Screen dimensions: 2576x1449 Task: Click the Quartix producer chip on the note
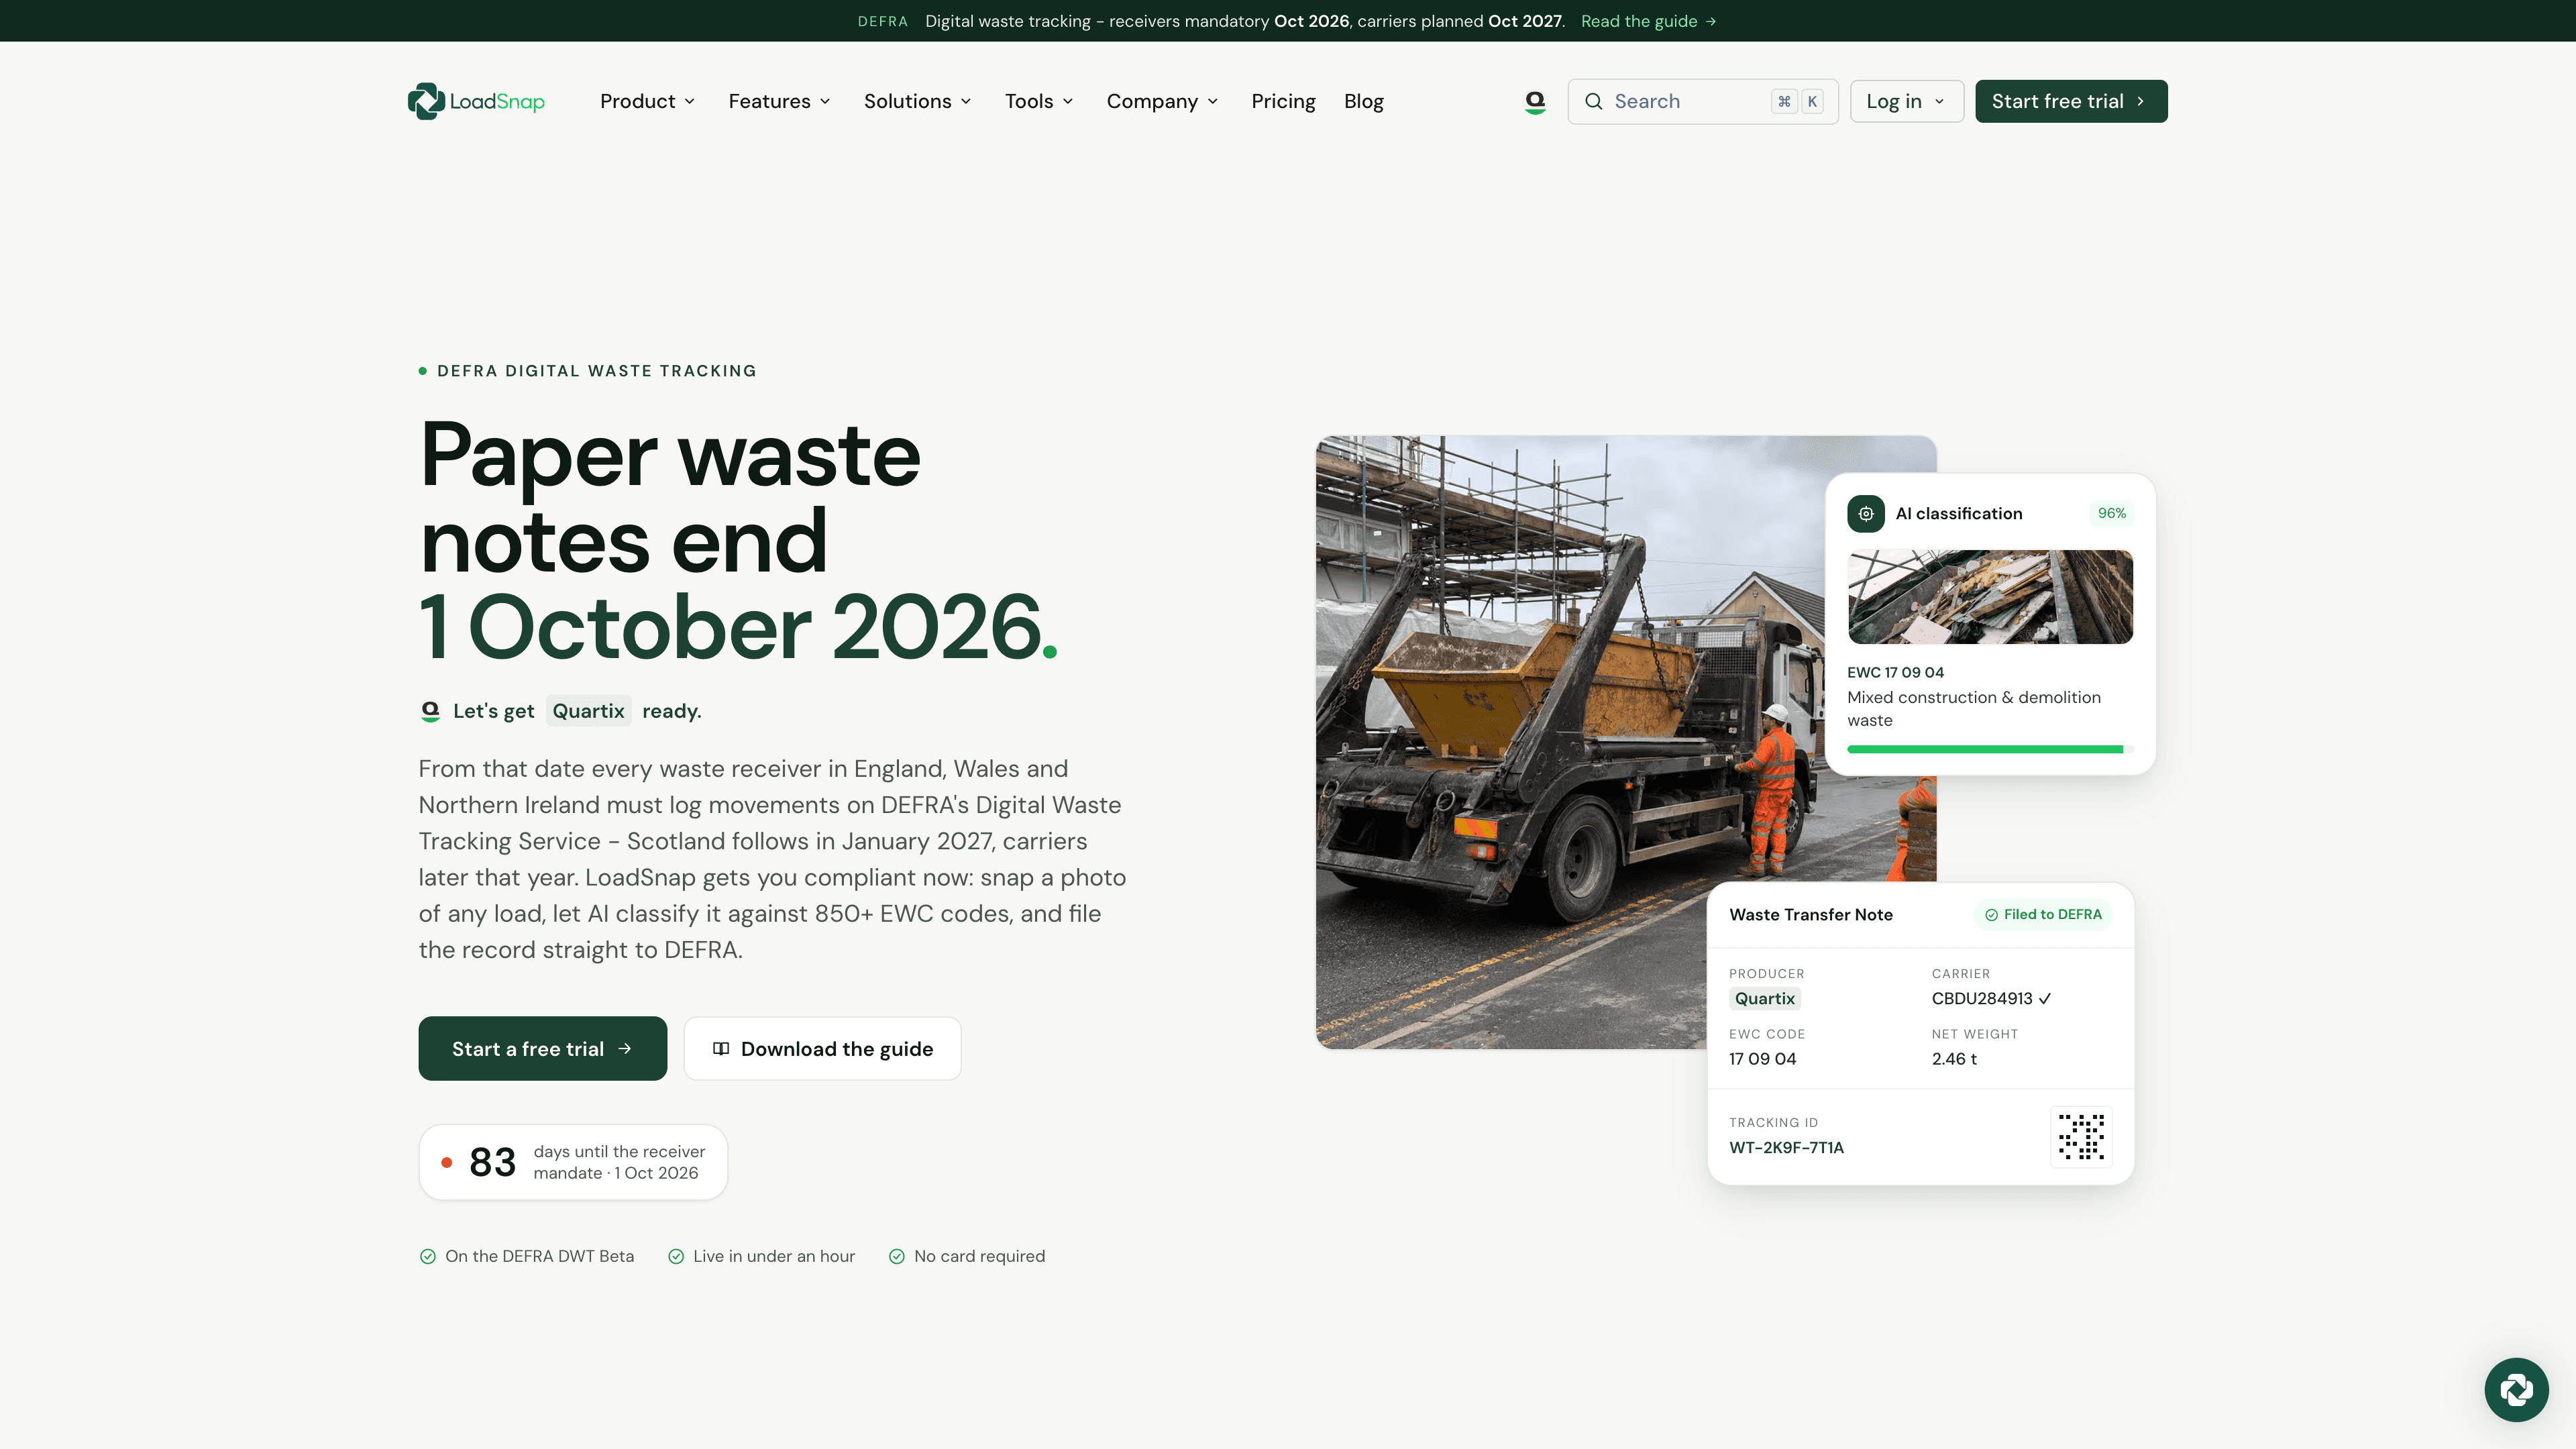click(x=1764, y=998)
